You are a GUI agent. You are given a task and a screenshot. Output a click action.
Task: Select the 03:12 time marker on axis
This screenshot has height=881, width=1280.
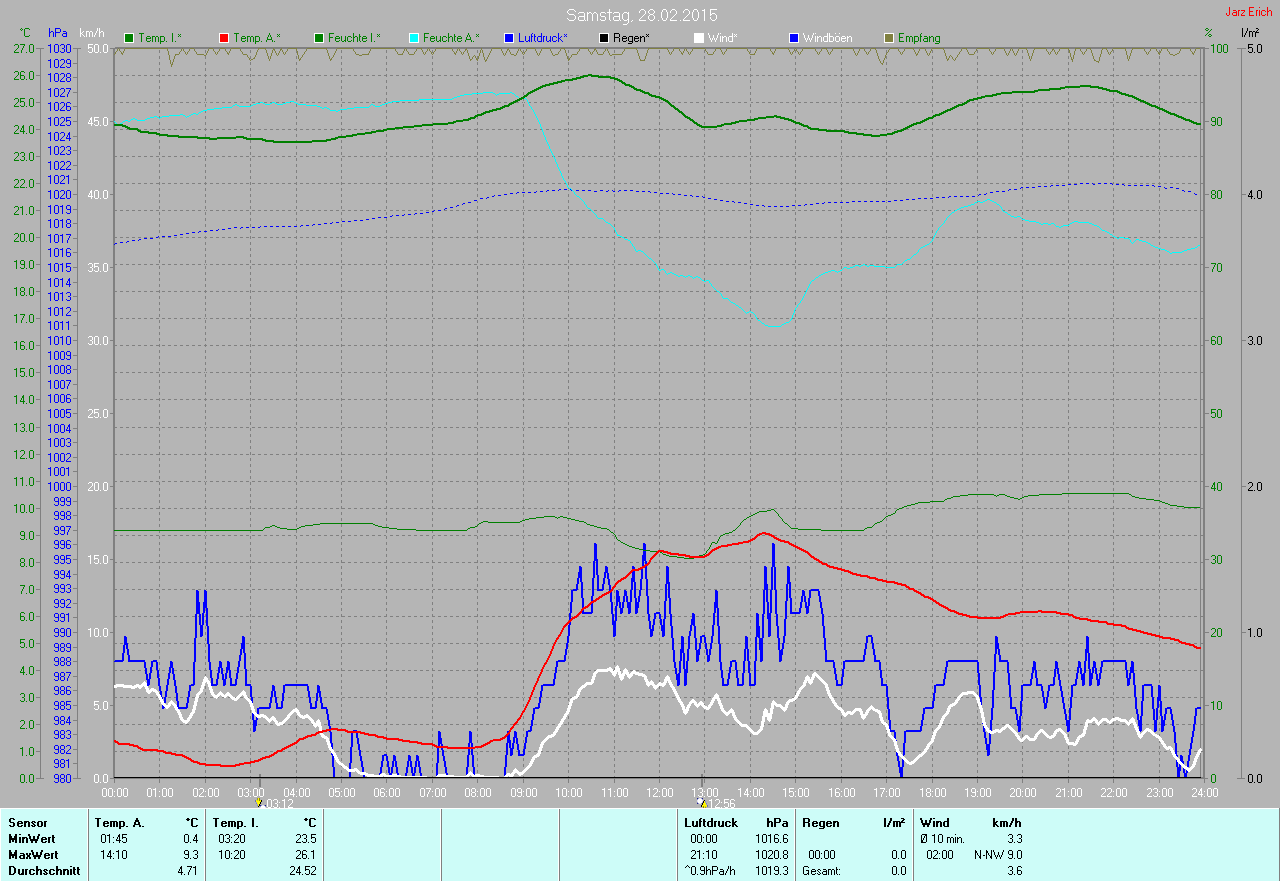click(259, 803)
